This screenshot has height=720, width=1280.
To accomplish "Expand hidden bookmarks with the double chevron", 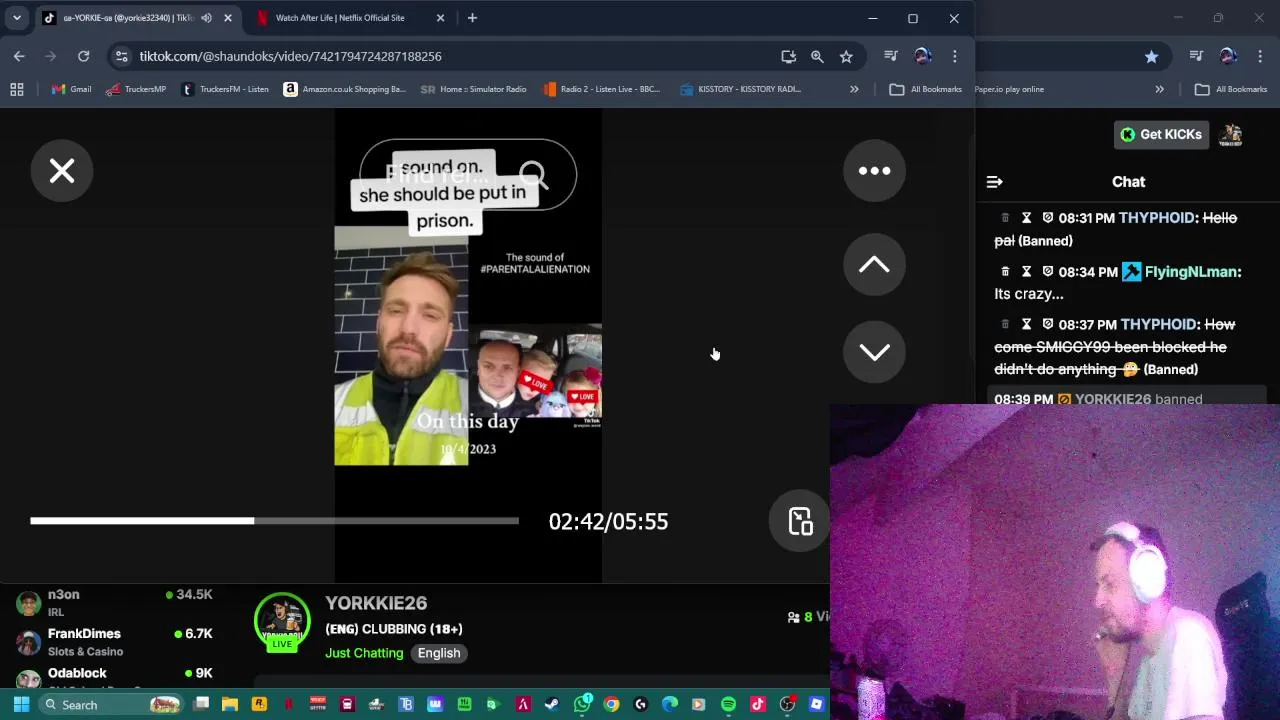I will tap(854, 89).
